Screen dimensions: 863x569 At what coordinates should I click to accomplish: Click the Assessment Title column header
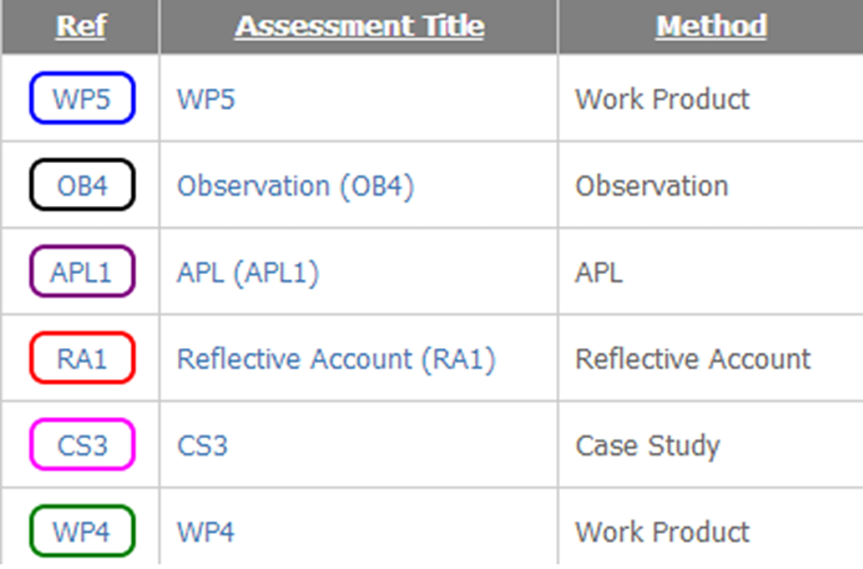[x=359, y=26]
